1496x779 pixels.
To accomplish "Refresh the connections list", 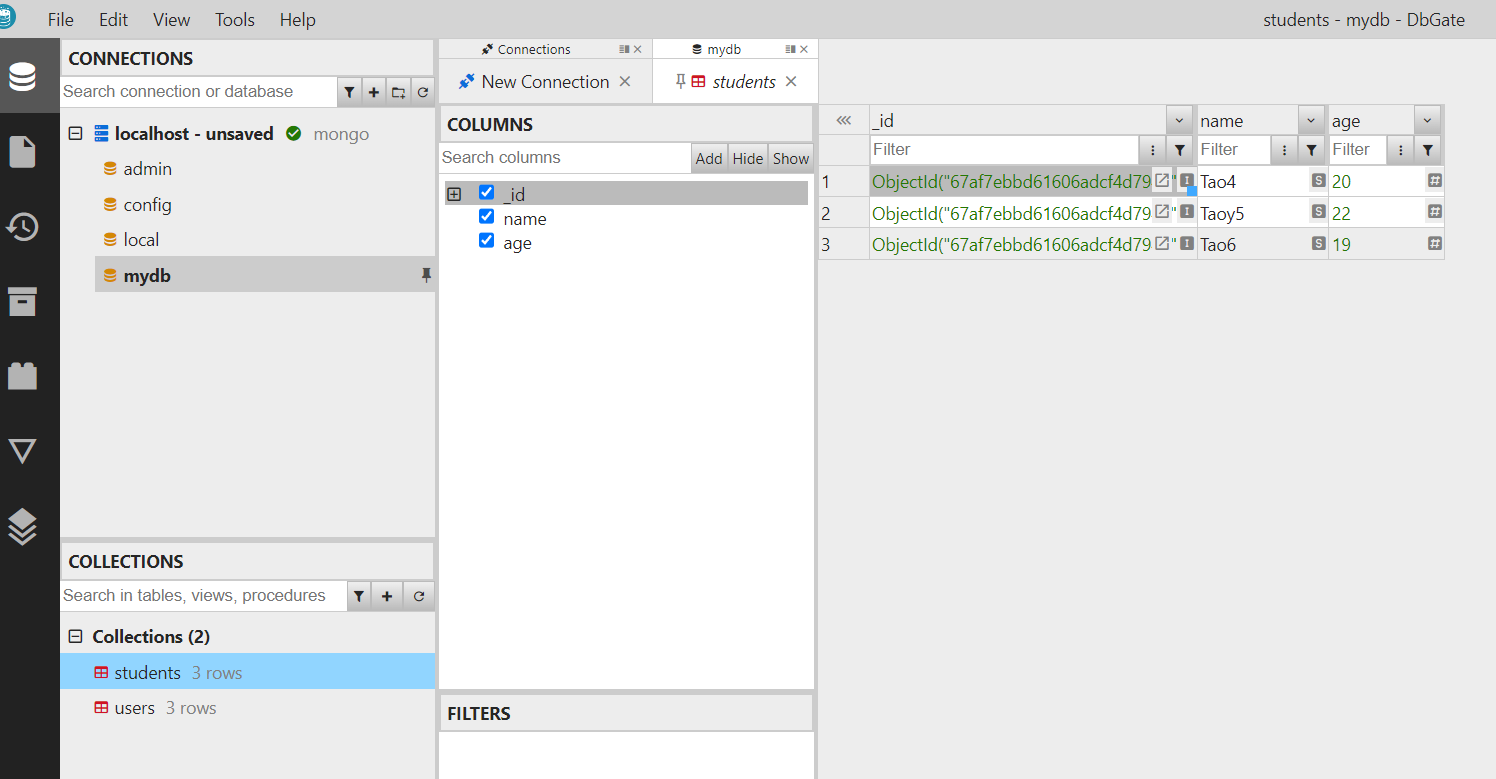I will point(423,92).
